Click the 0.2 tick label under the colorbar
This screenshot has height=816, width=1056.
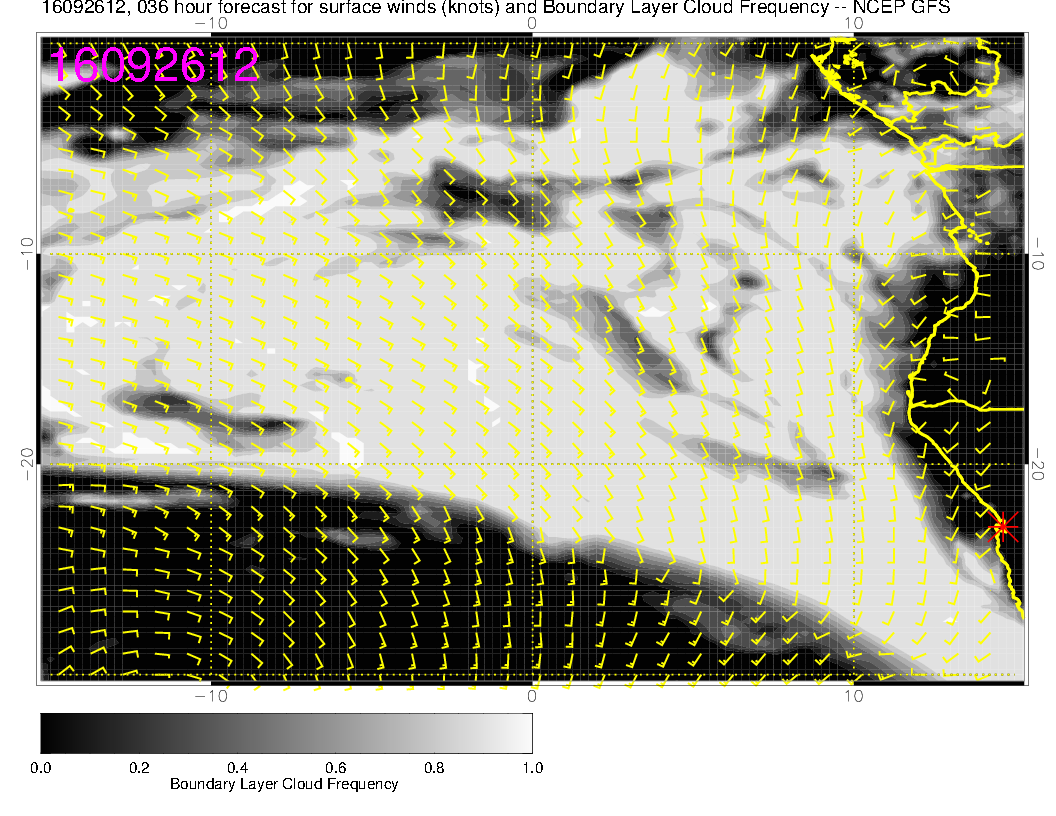point(139,768)
